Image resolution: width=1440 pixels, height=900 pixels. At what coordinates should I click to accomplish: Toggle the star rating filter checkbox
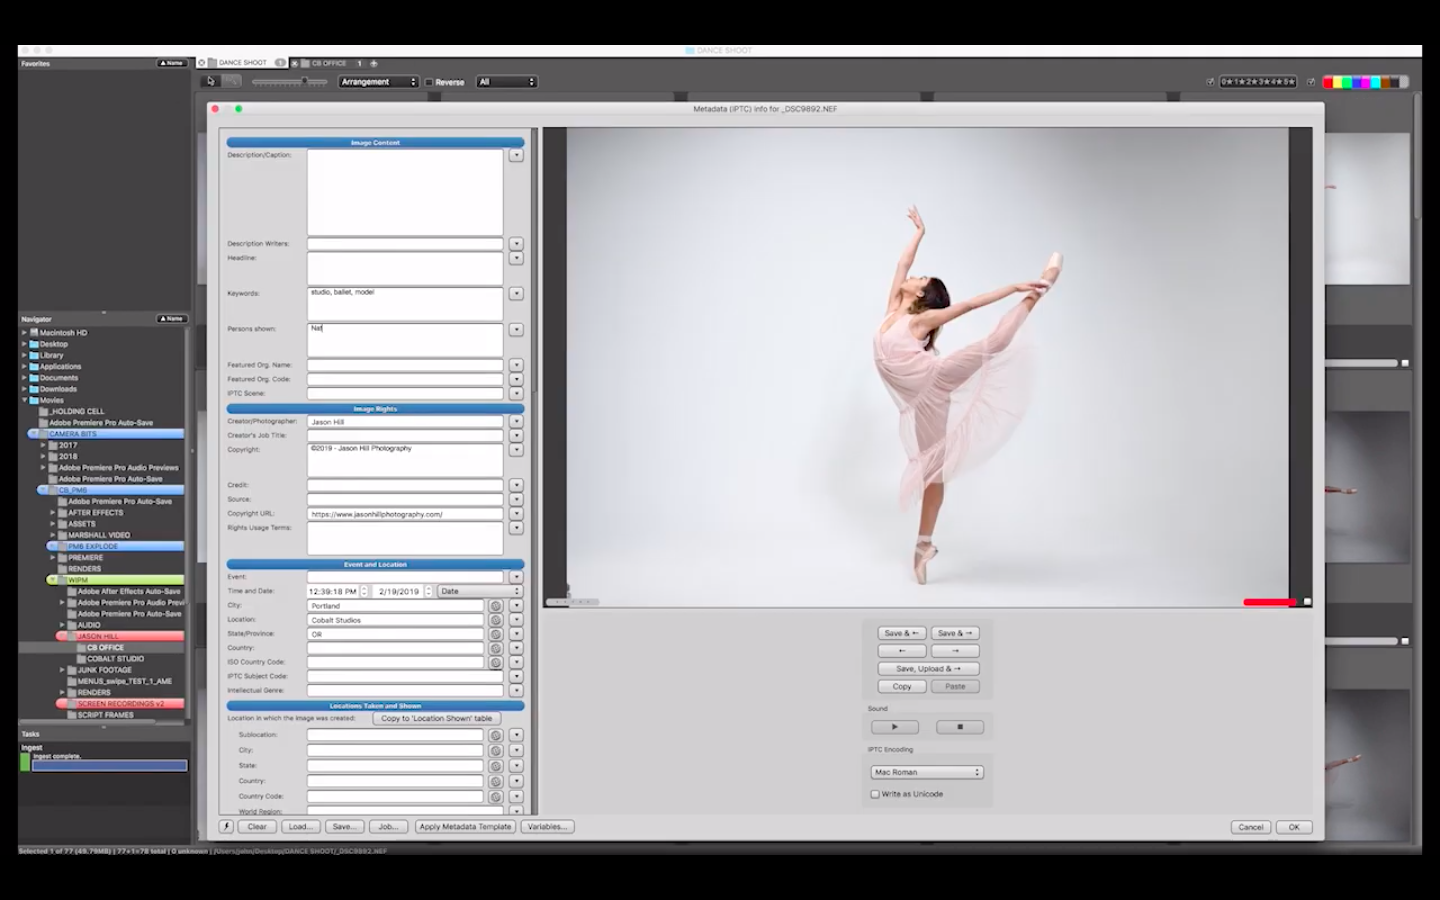coord(1210,82)
